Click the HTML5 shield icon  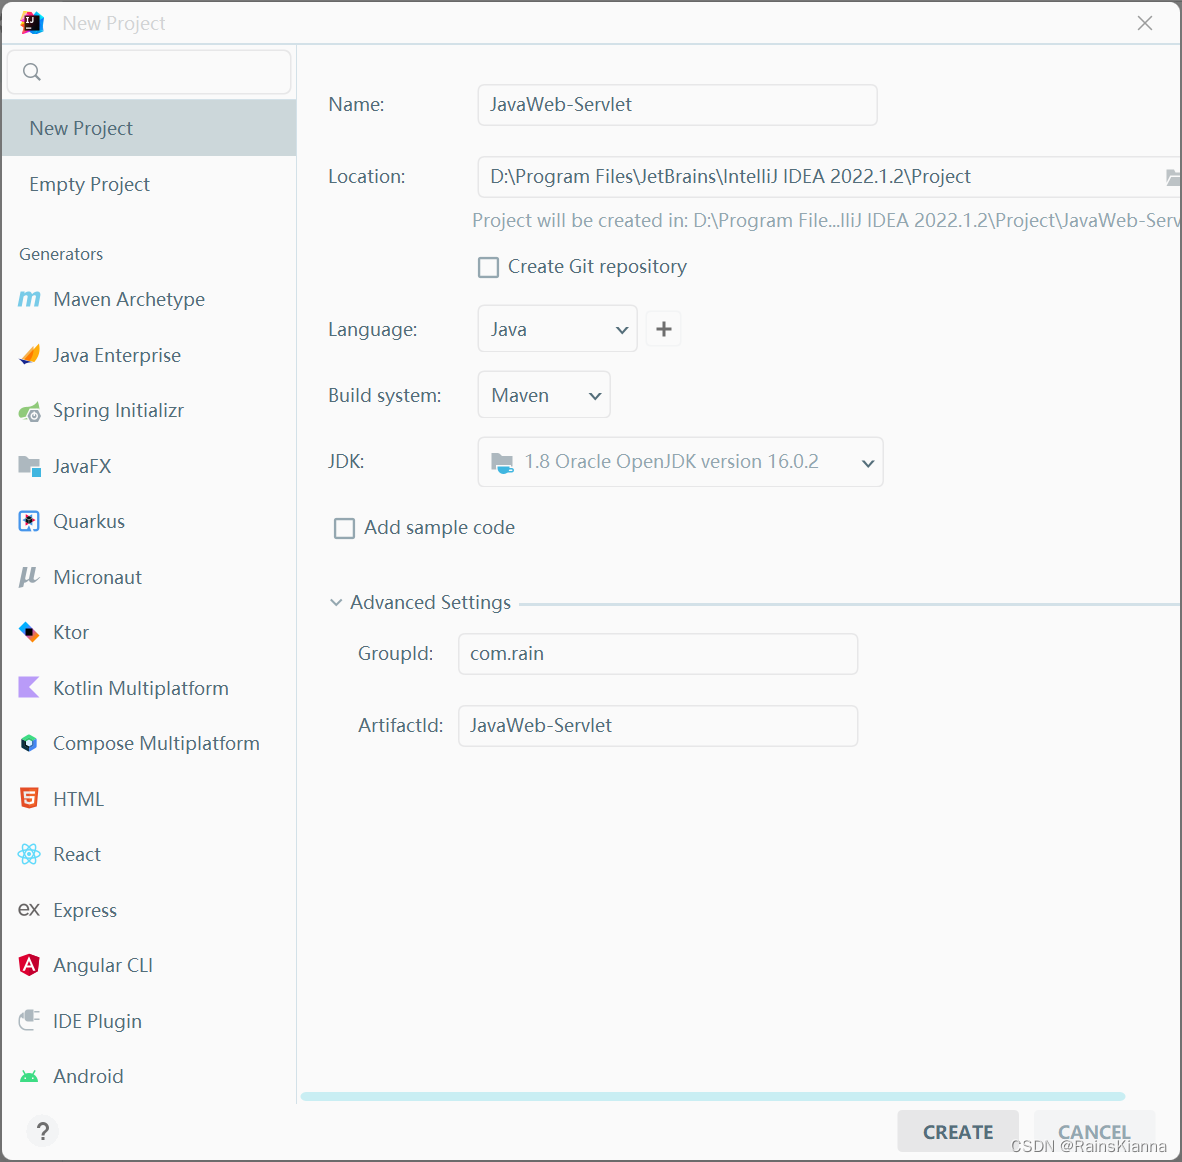[x=29, y=798]
